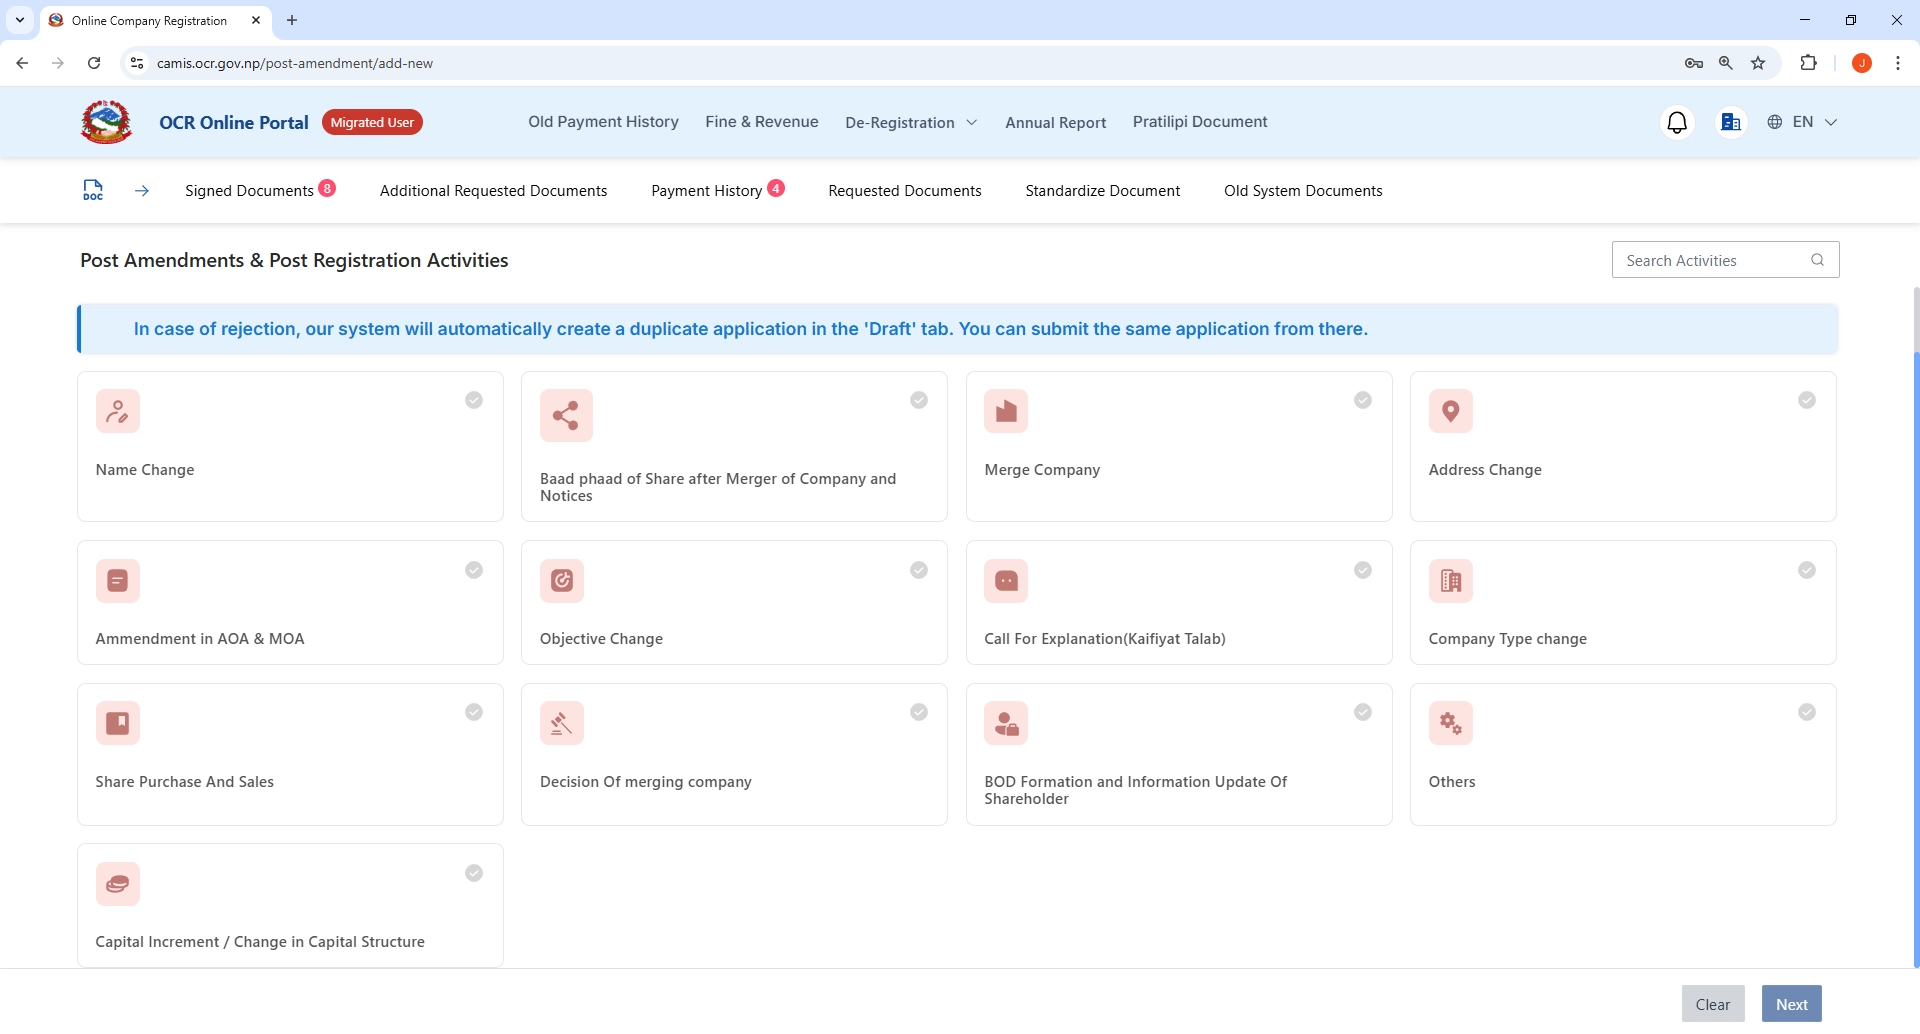
Task: Click the Merge Company icon
Action: 1006,411
